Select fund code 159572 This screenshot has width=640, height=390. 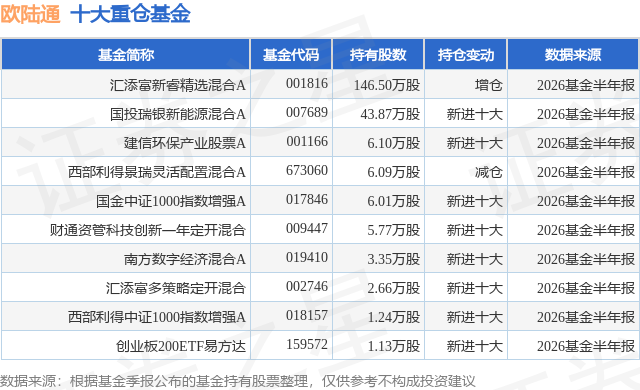[307, 344]
